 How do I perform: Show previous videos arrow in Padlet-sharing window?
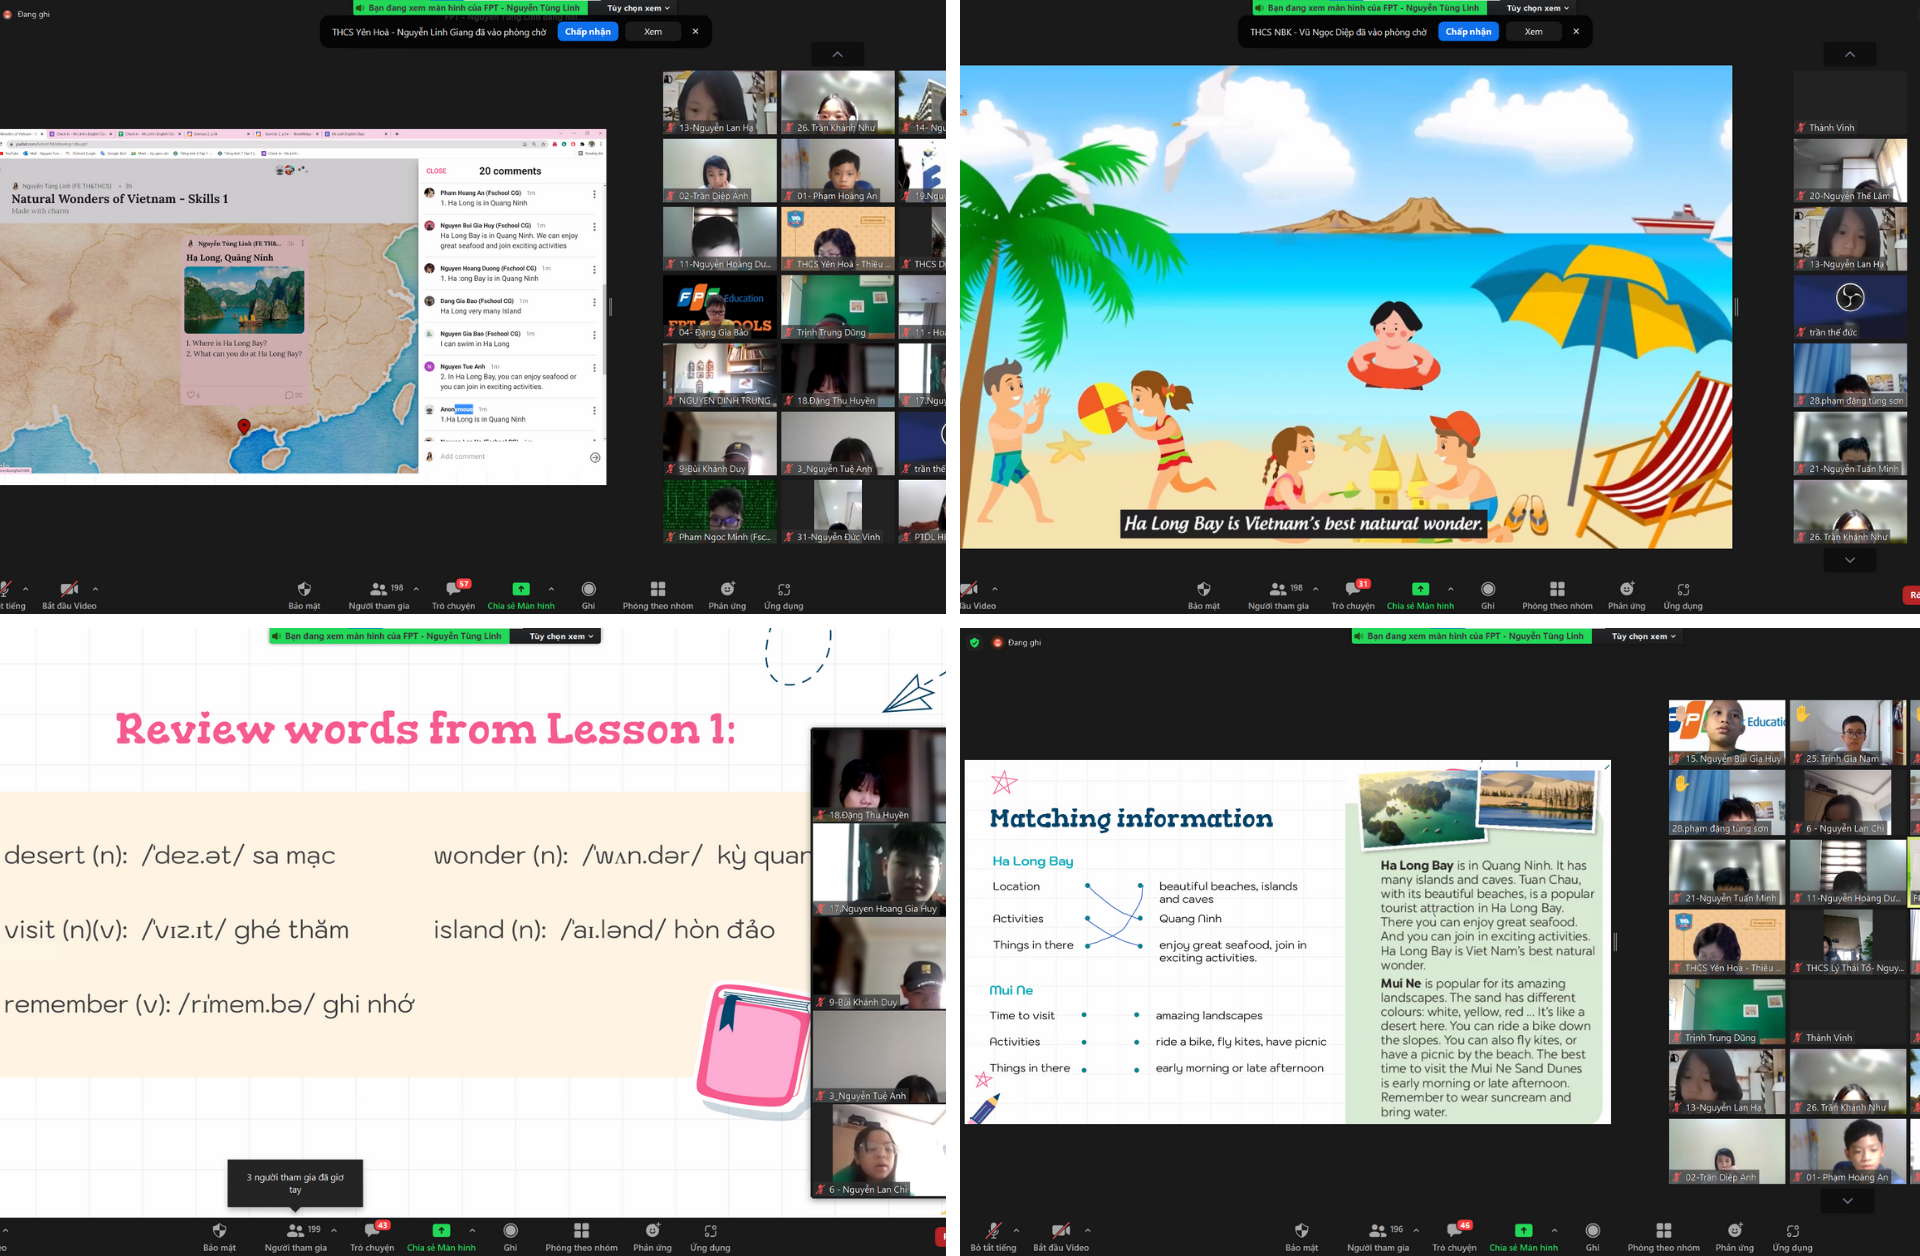[x=837, y=54]
